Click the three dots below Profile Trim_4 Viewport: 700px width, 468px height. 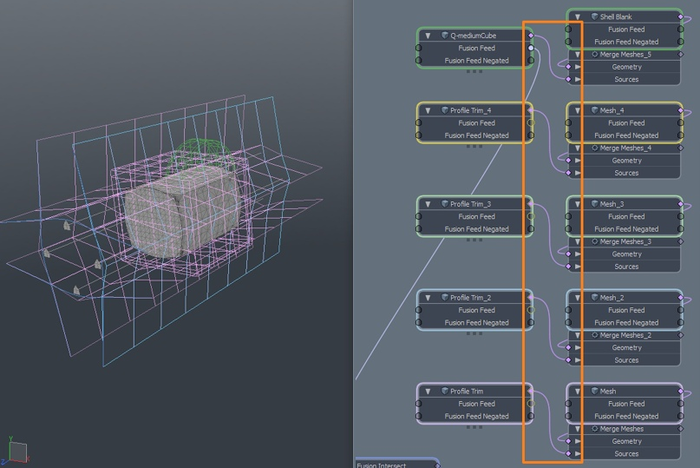tap(474, 146)
